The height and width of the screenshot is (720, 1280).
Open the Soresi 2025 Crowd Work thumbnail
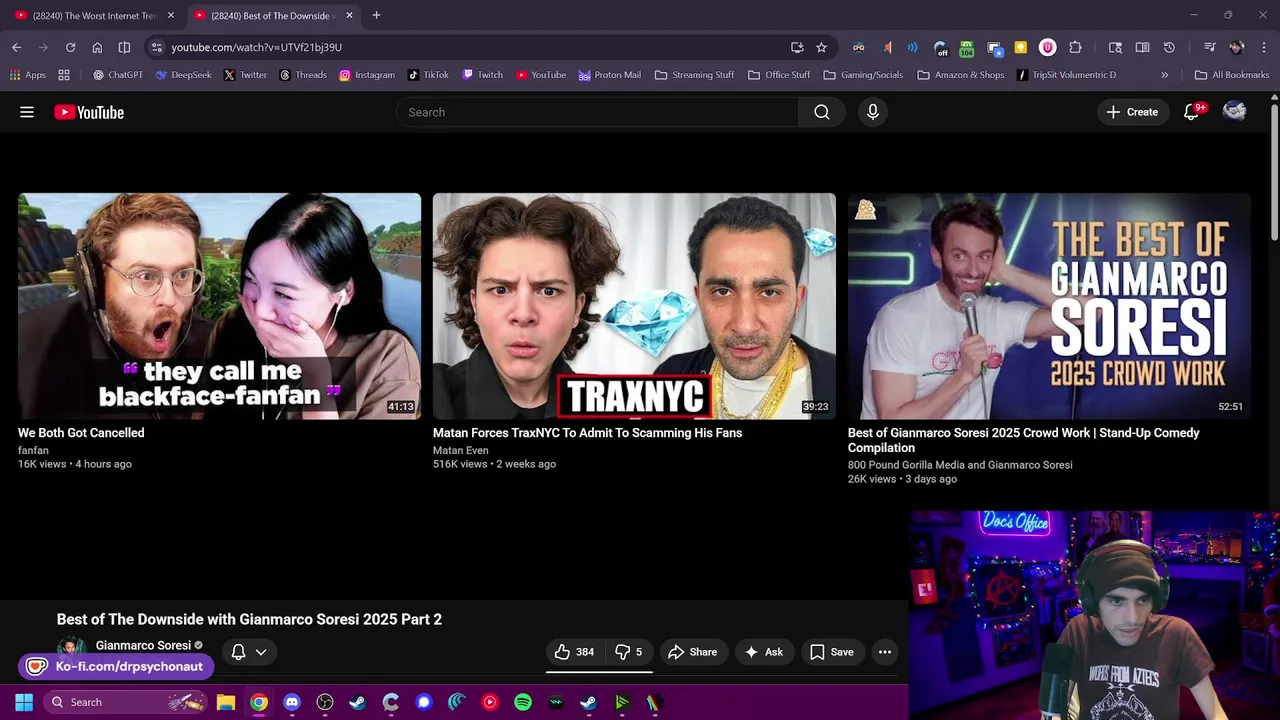click(x=1049, y=306)
